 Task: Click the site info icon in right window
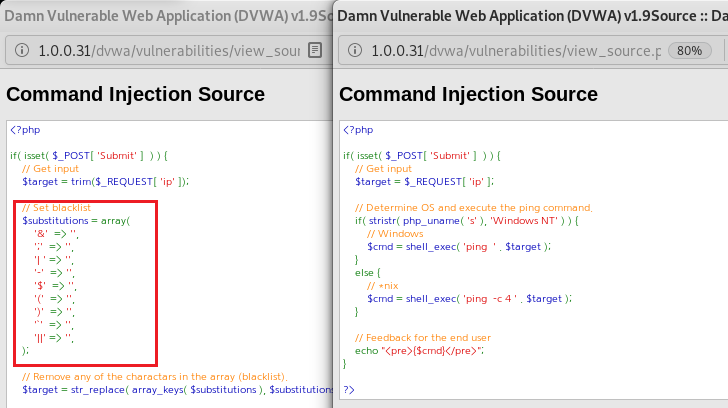click(x=355, y=50)
